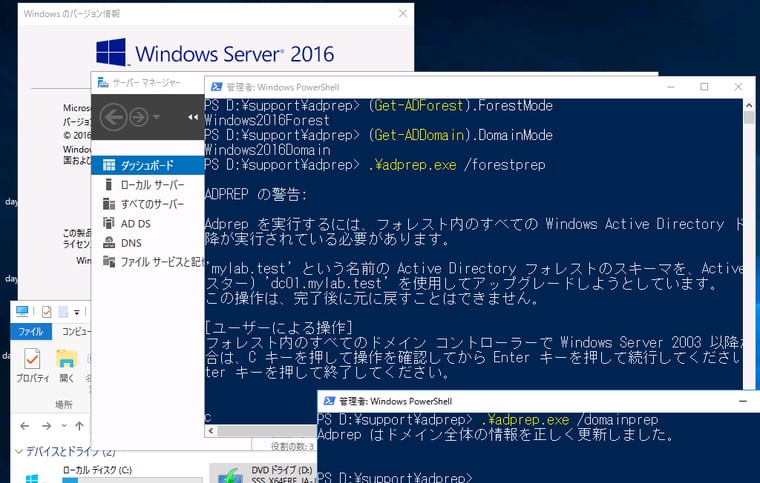Click the ADPREP の警告 heading text
This screenshot has width=760, height=483.
point(255,194)
